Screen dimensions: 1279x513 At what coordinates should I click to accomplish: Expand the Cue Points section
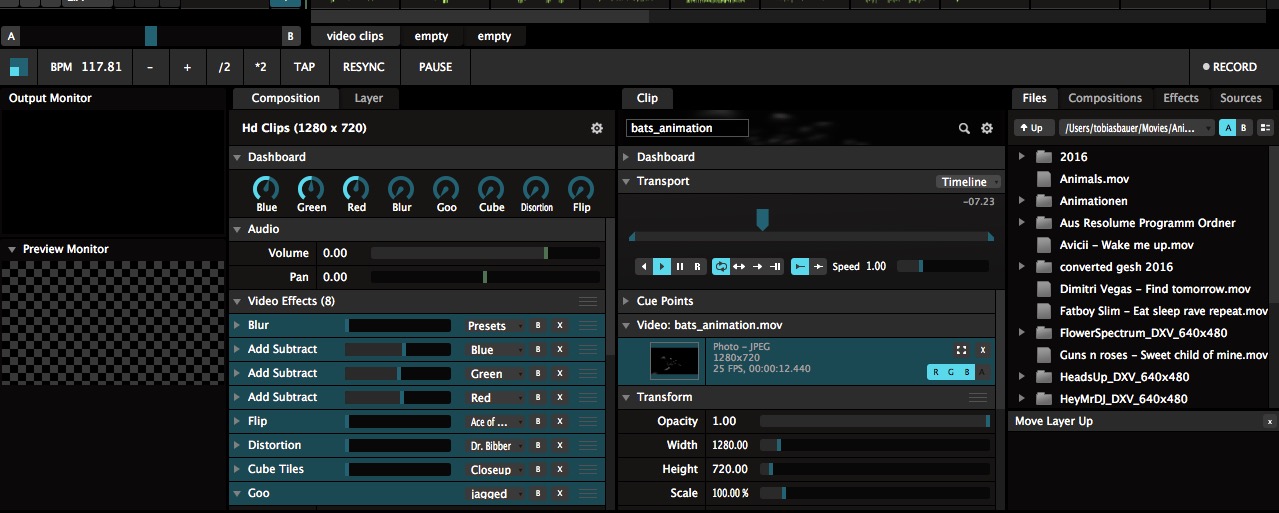626,301
